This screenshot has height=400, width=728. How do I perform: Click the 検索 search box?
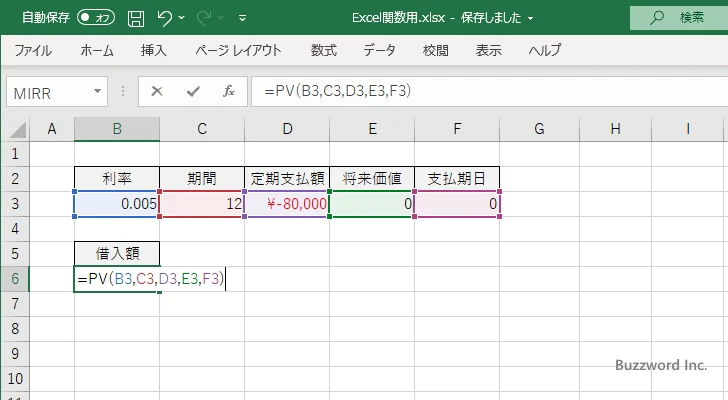[679, 18]
